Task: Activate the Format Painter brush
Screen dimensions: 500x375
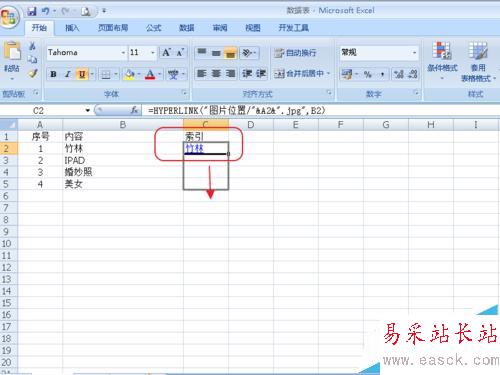Action: coord(33,73)
